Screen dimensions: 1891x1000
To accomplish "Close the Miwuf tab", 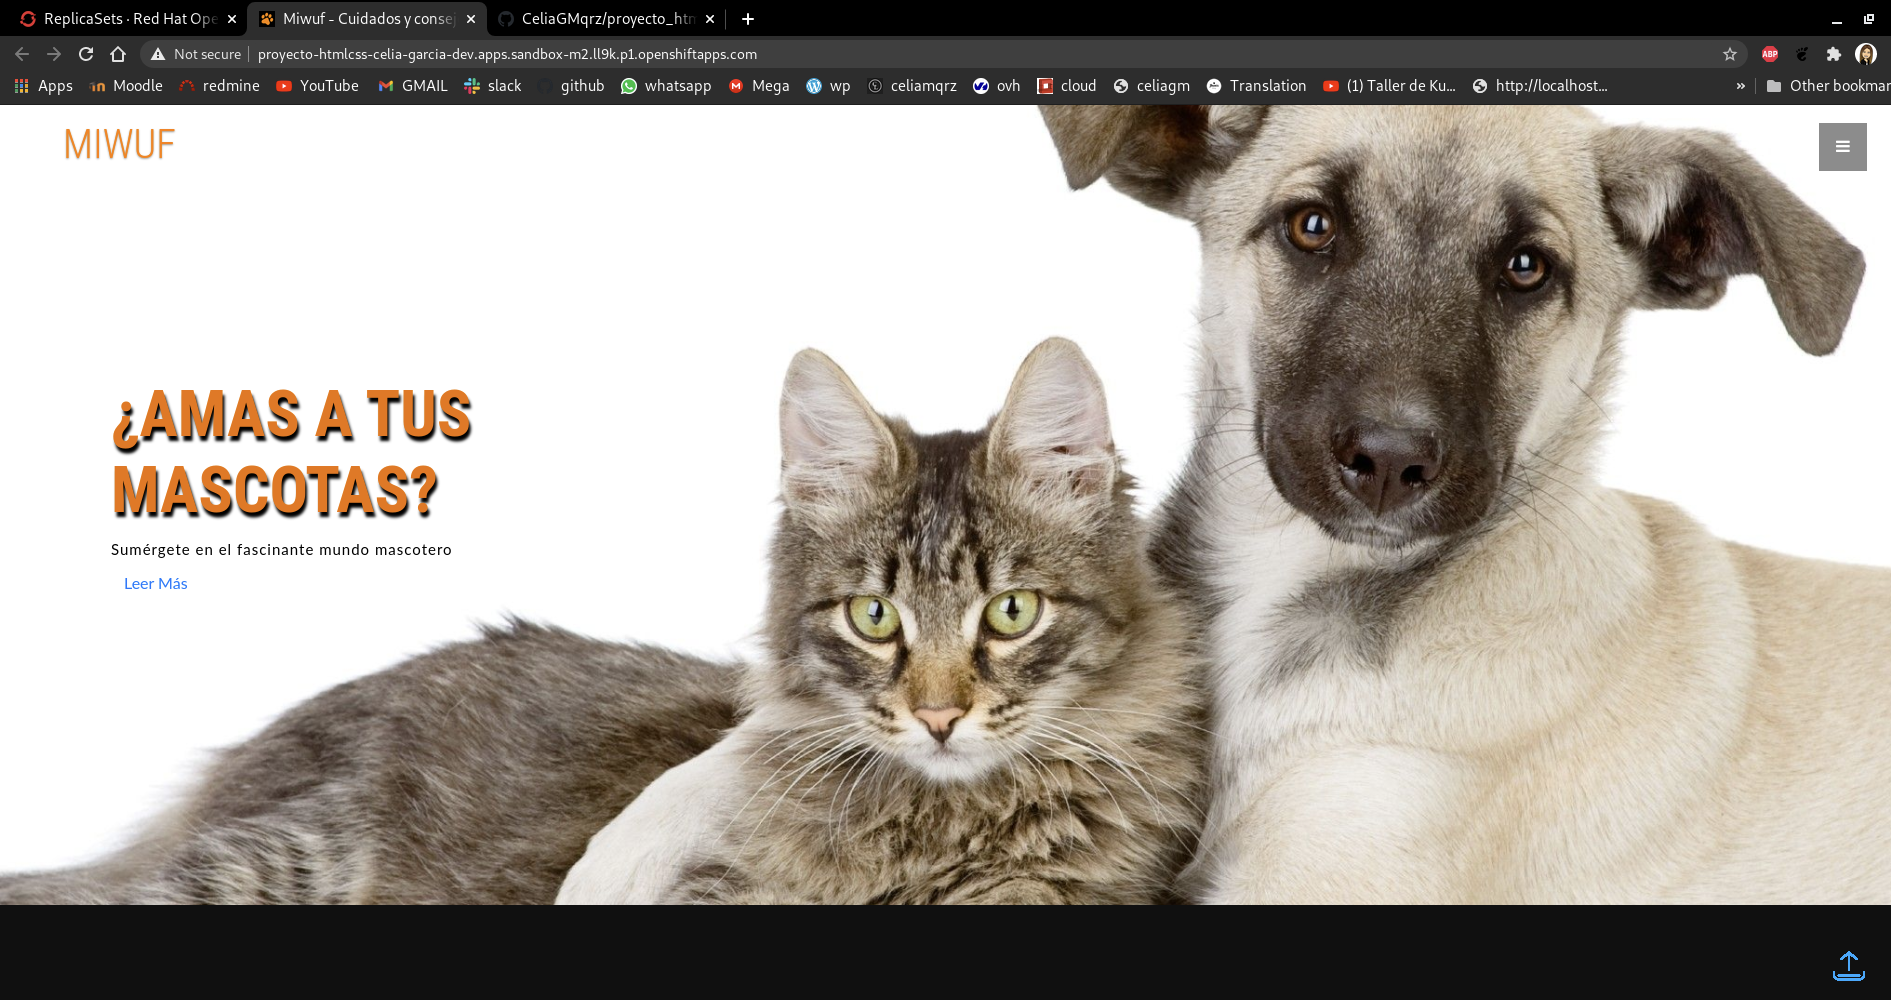I will pos(471,19).
